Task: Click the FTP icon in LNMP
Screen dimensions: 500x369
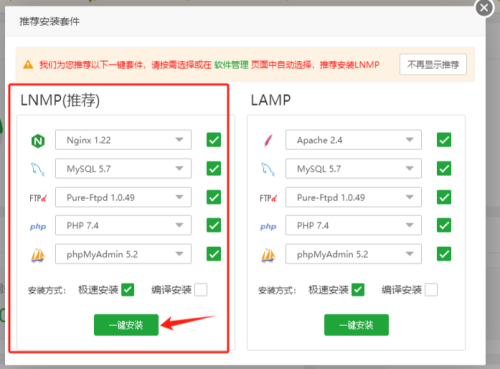Action: [38, 198]
